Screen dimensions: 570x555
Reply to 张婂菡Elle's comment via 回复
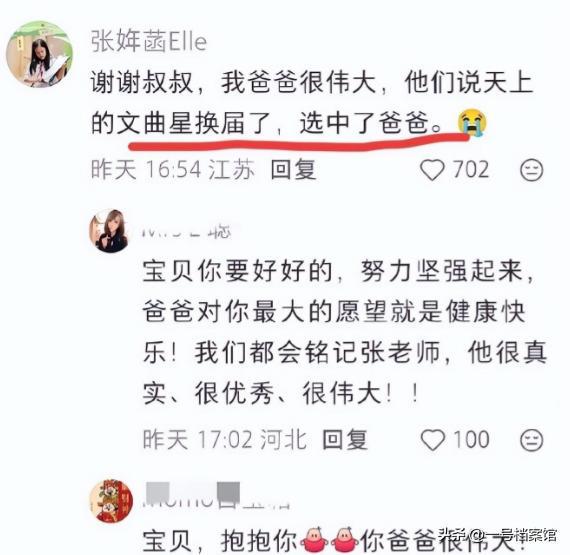click(293, 170)
